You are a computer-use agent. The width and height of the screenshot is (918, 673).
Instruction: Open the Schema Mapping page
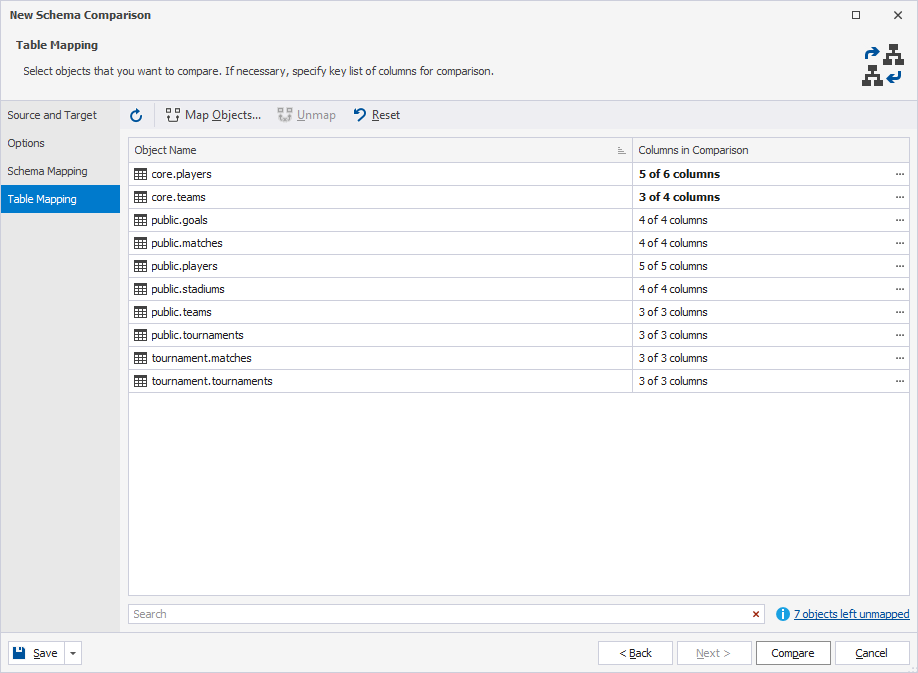pyautogui.click(x=60, y=171)
